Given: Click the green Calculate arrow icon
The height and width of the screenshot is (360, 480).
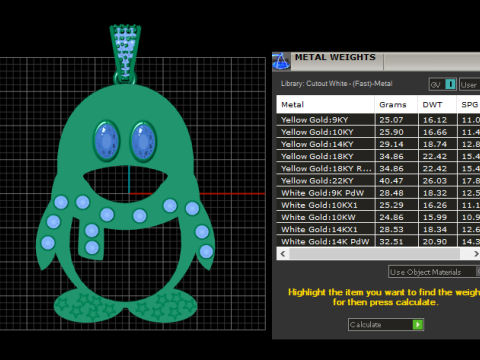Looking at the screenshot, I should pyautogui.click(x=417, y=324).
